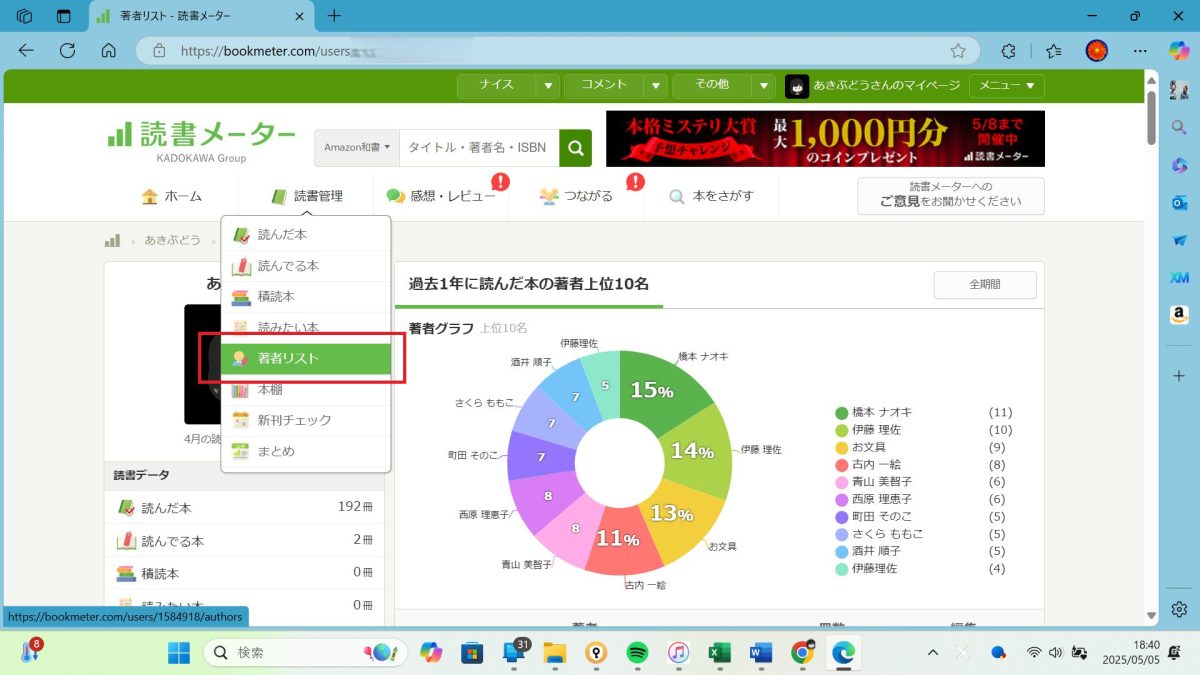Select 新刊チェック in the dropdown menu
The width and height of the screenshot is (1200, 675).
pos(294,420)
